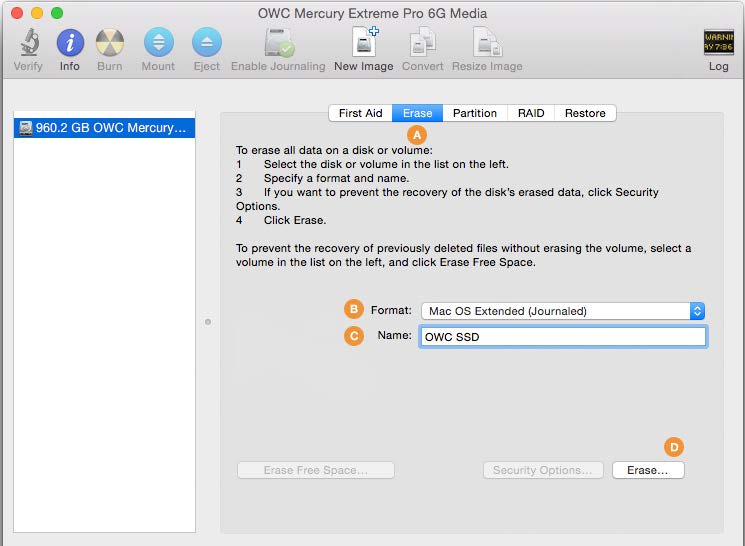This screenshot has height=546, width=745.
Task: Click the Resize Image icon
Action: (487, 42)
